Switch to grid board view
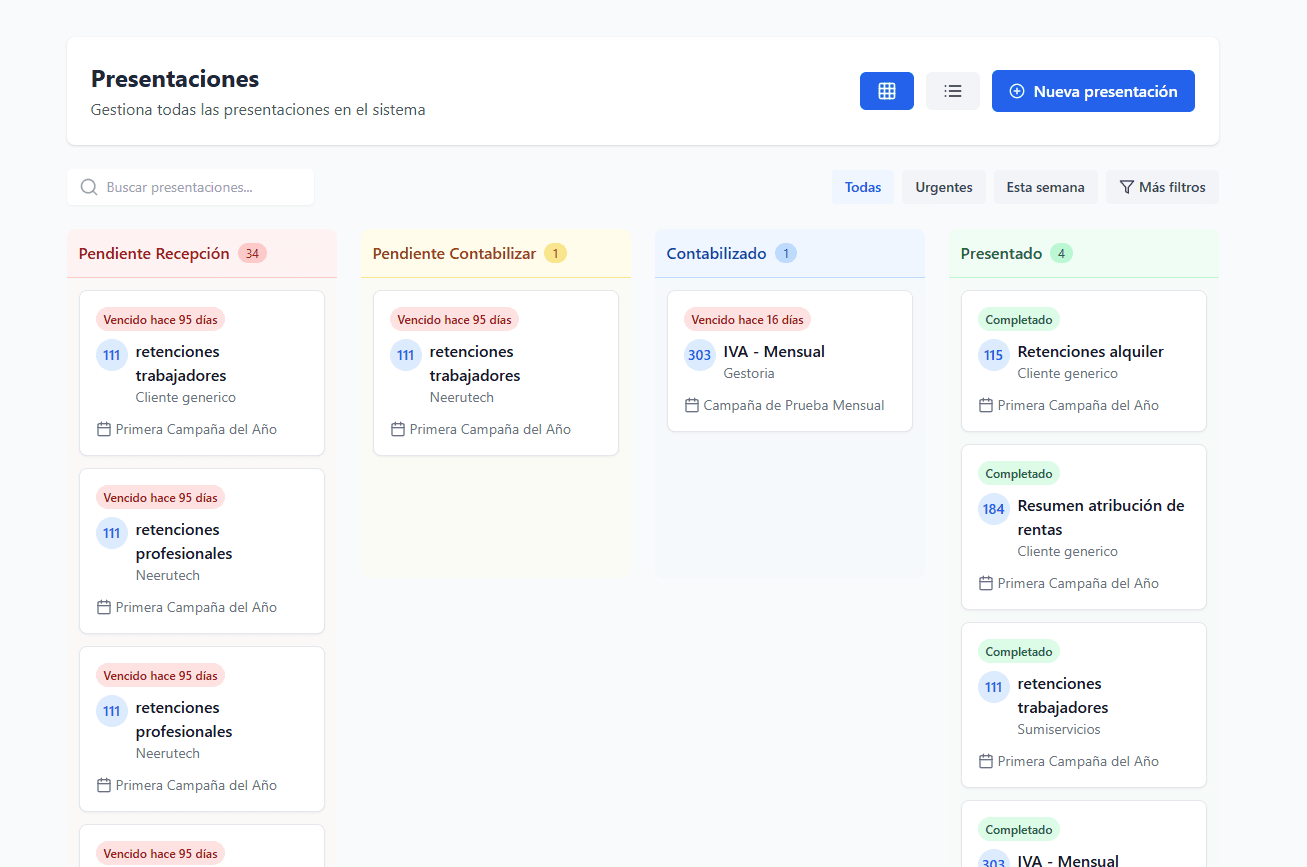This screenshot has height=867, width=1307. (x=886, y=91)
